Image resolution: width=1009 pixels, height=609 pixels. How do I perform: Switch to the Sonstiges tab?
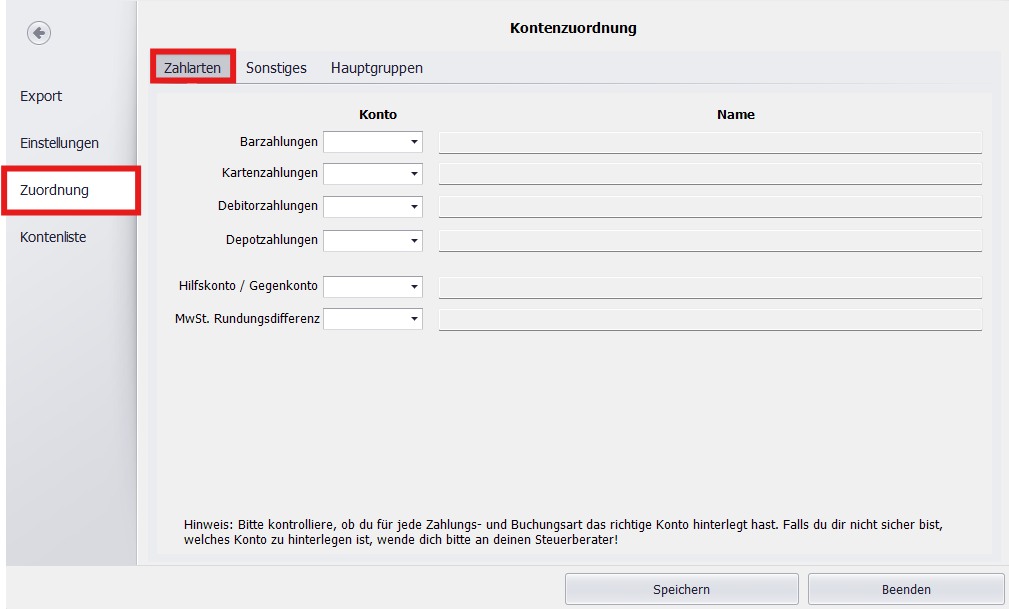[x=276, y=67]
